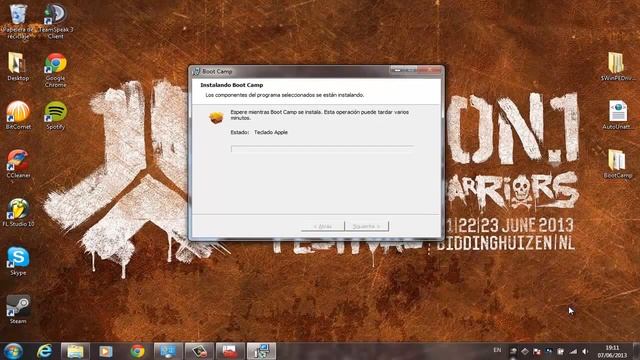The image size is (640, 360).
Task: Click the installation progress bar
Action: pos(322,149)
